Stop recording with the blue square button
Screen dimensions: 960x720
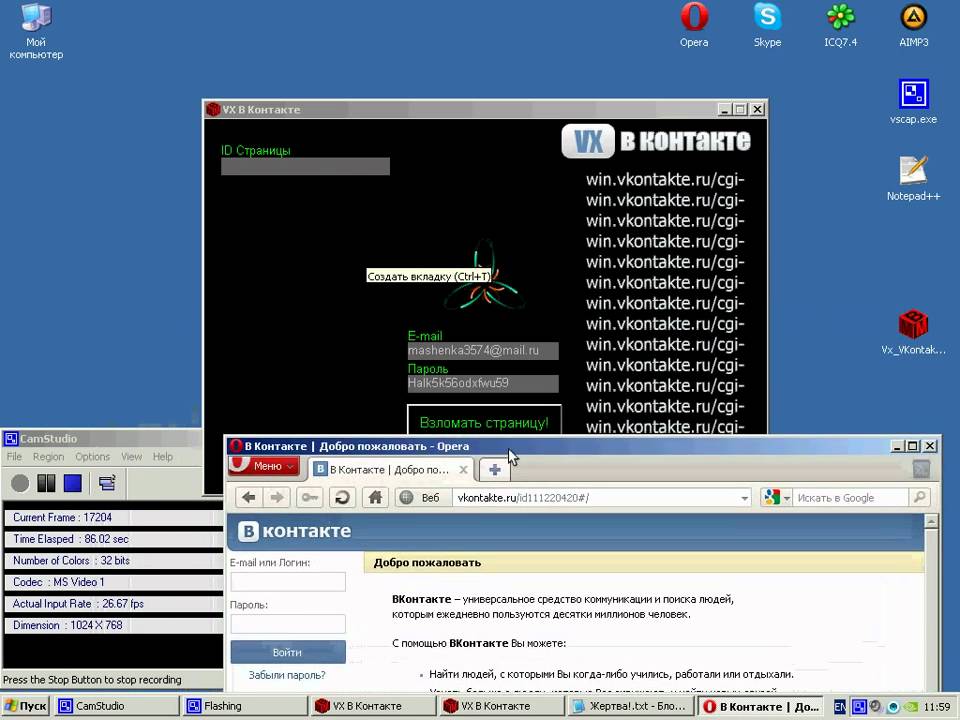coord(73,483)
